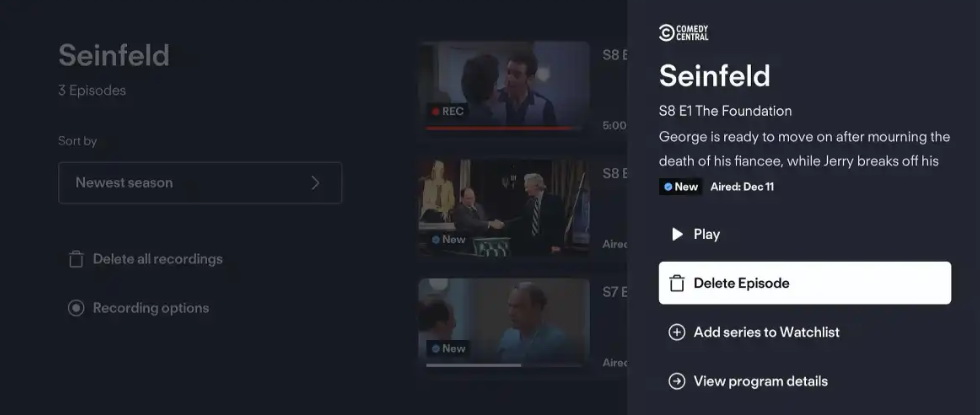Click trash icon for Delete all recordings
The width and height of the screenshot is (980, 415).
pyautogui.click(x=76, y=259)
